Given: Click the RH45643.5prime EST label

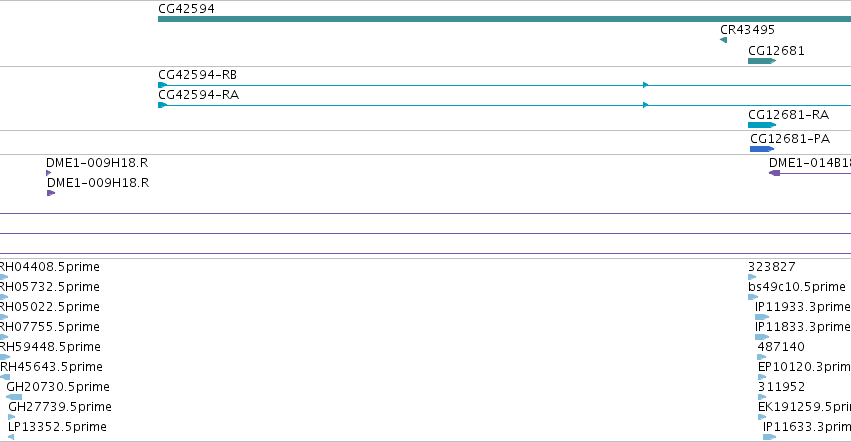Looking at the screenshot, I should point(52,367).
